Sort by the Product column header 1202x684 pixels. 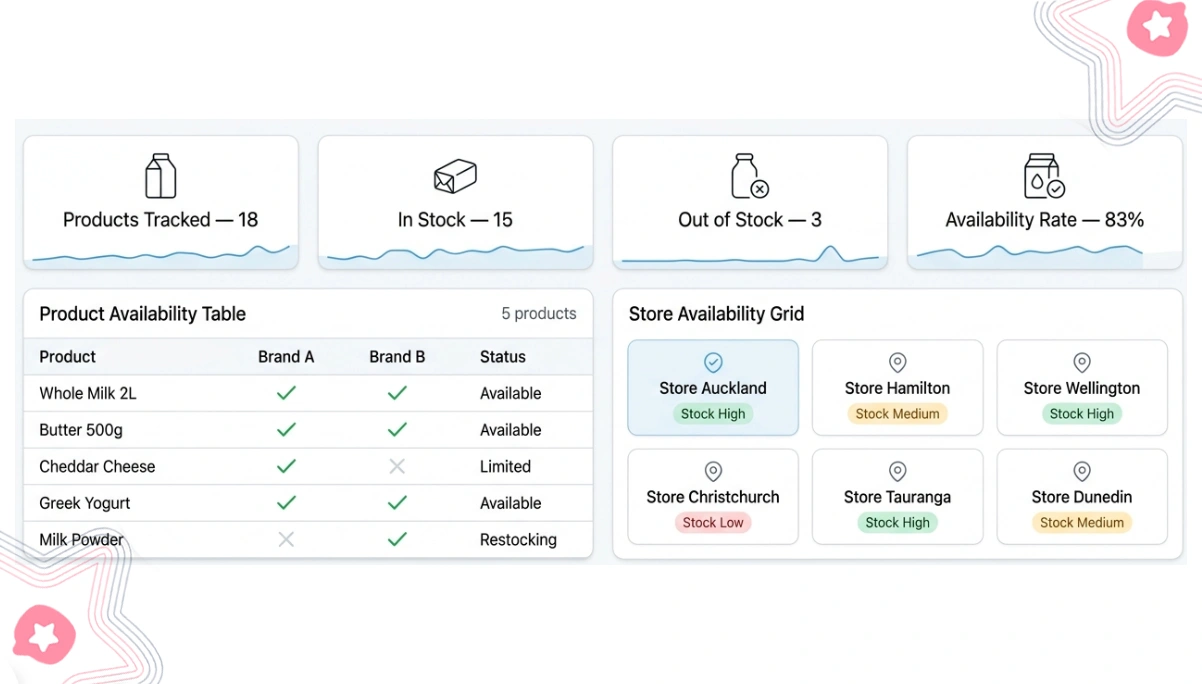point(68,357)
